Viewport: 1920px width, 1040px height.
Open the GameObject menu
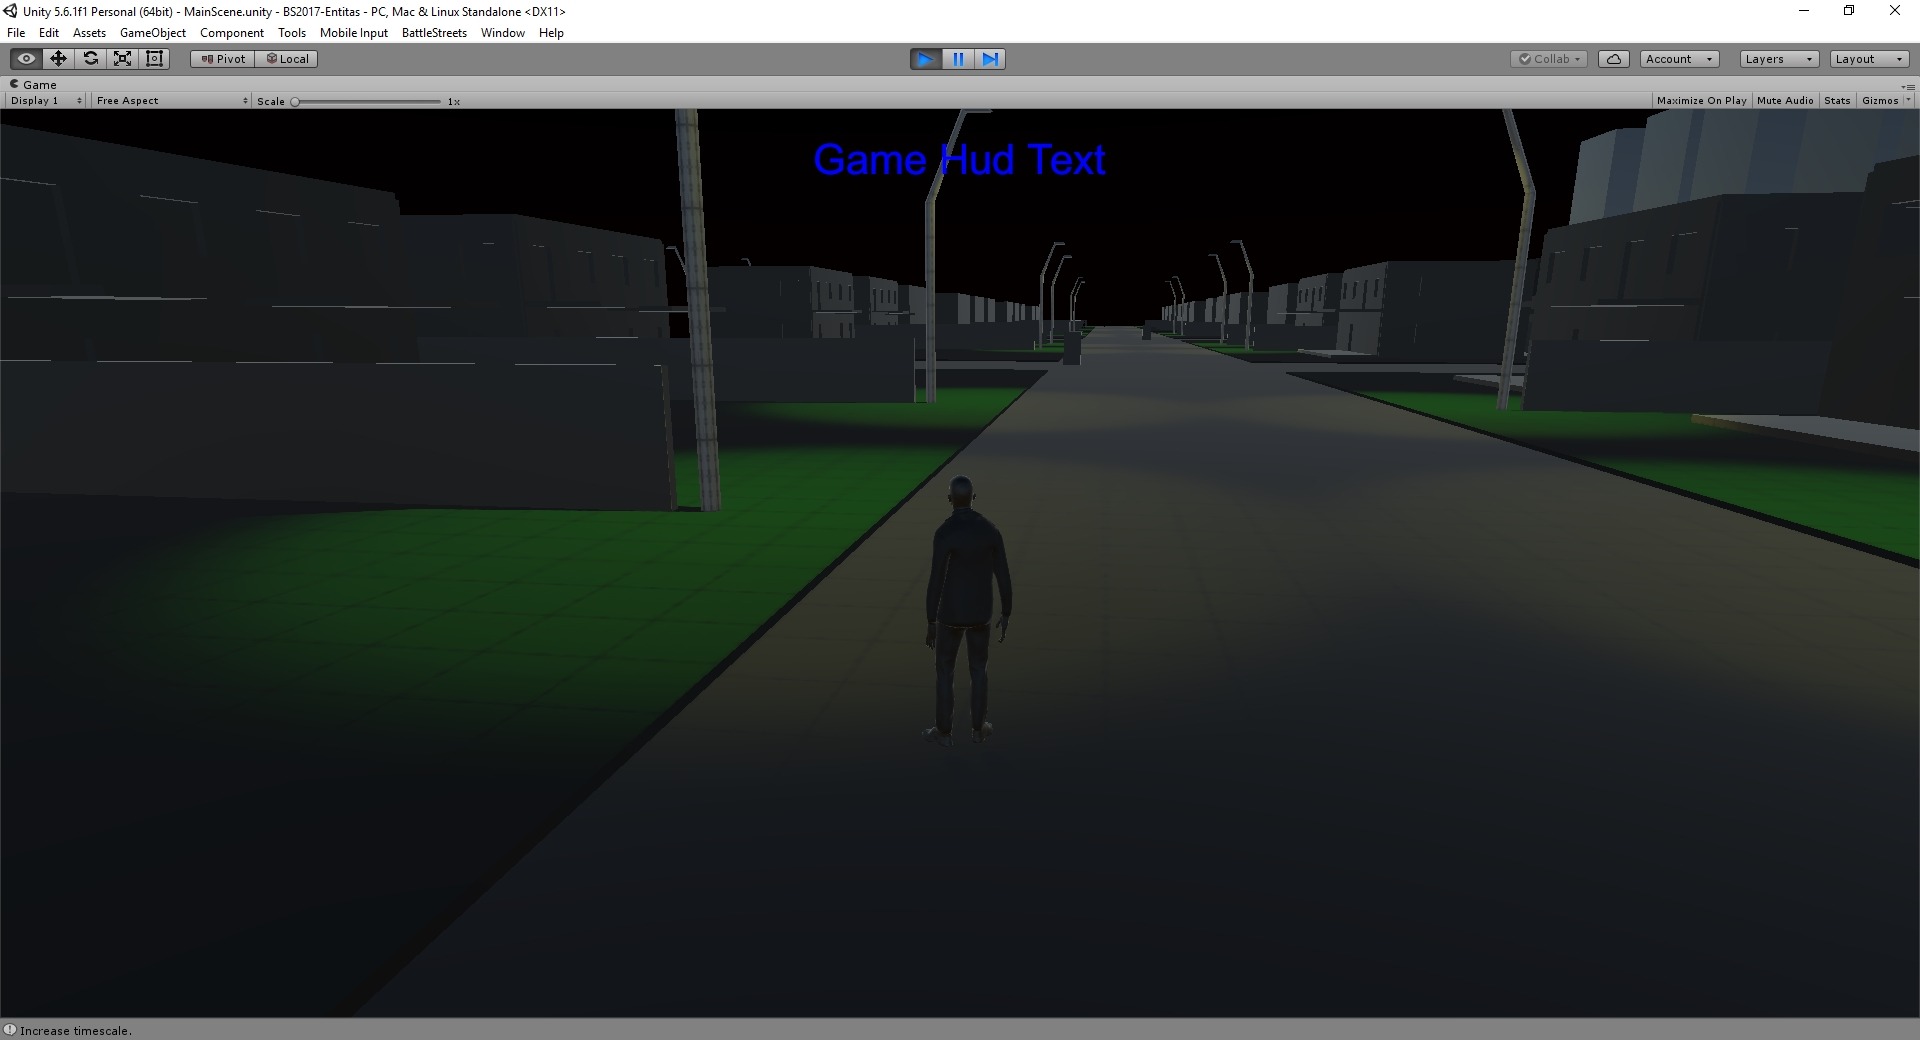152,33
